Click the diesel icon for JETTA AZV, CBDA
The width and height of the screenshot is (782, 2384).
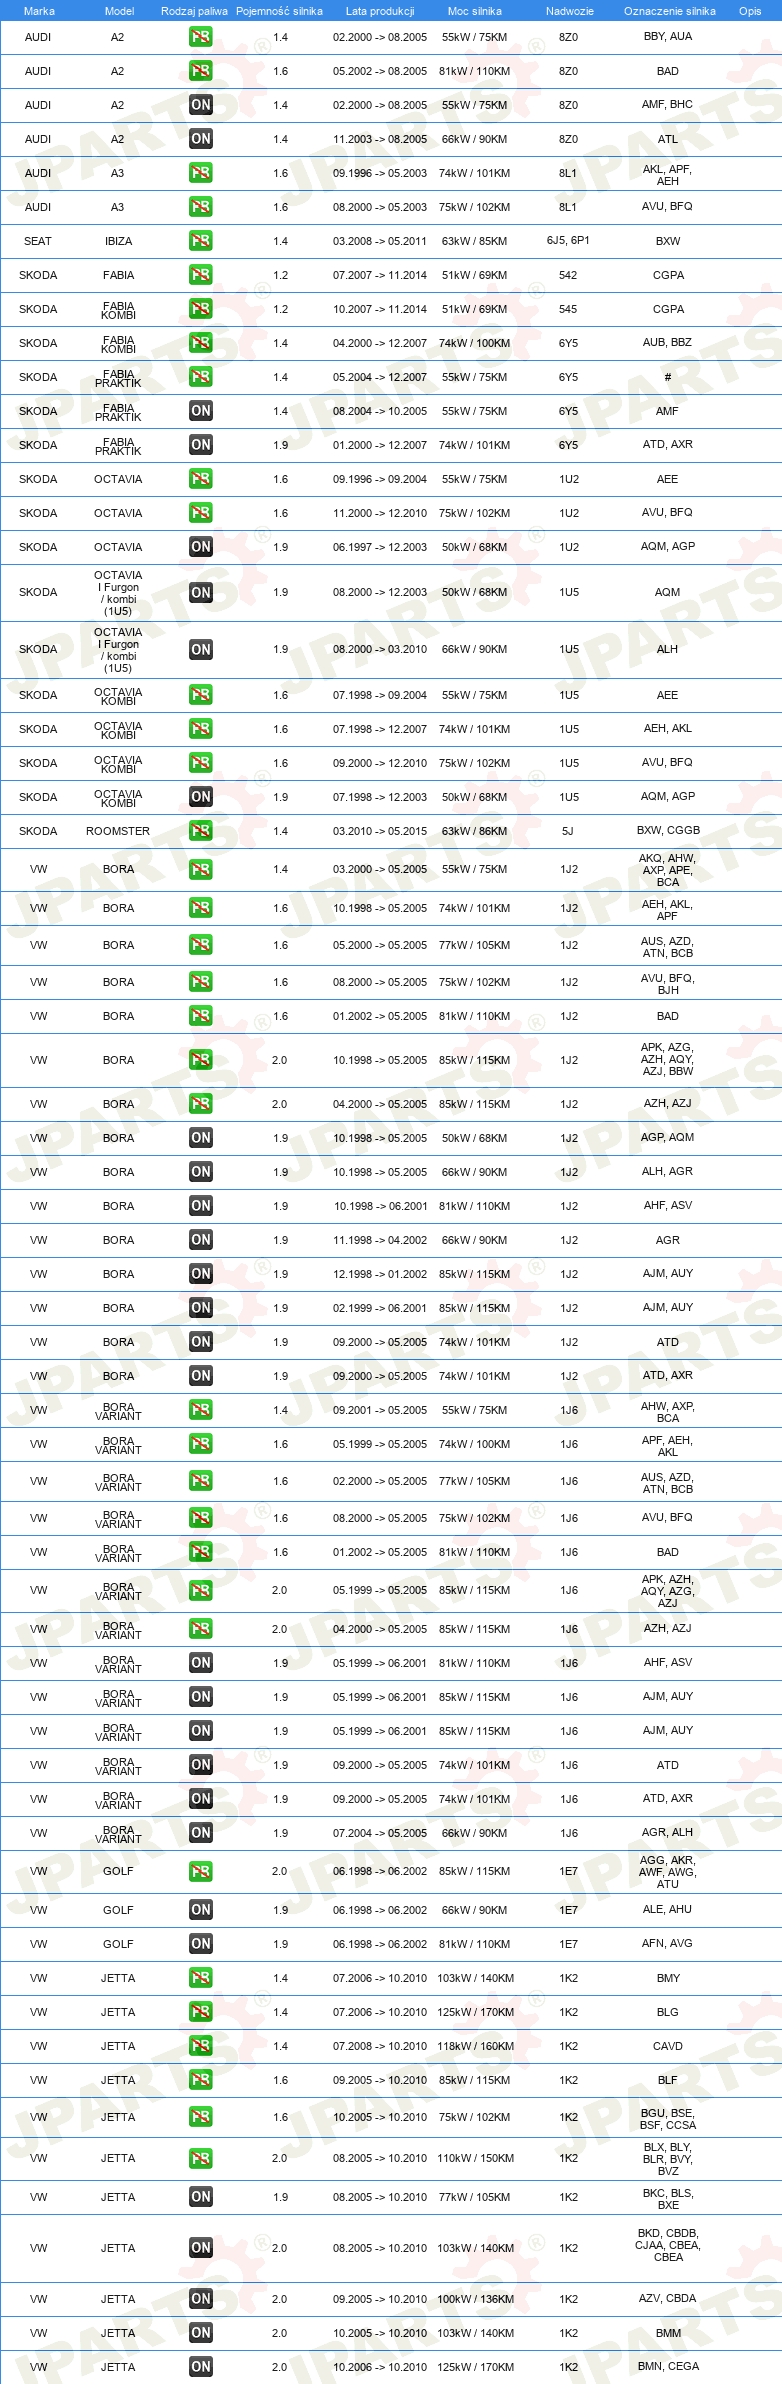point(200,2299)
